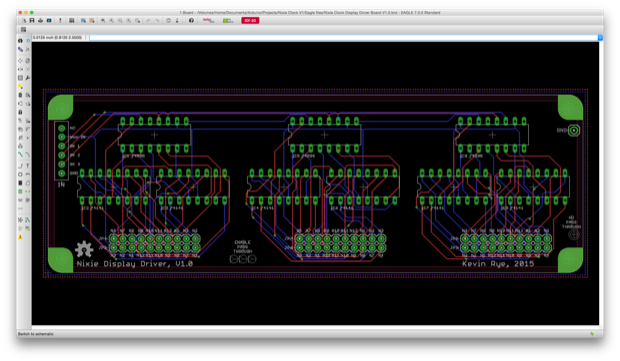Select the Wire draw tool
620x361 pixels.
tap(20, 166)
